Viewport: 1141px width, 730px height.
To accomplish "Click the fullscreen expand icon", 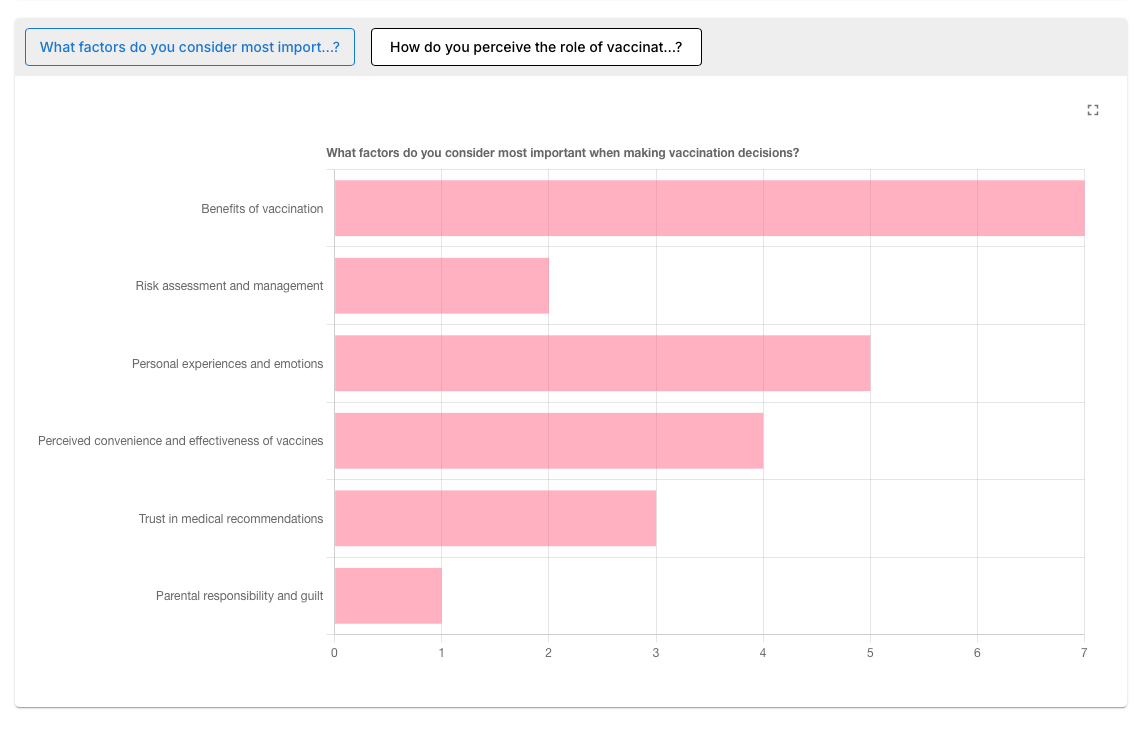I will pos(1092,110).
